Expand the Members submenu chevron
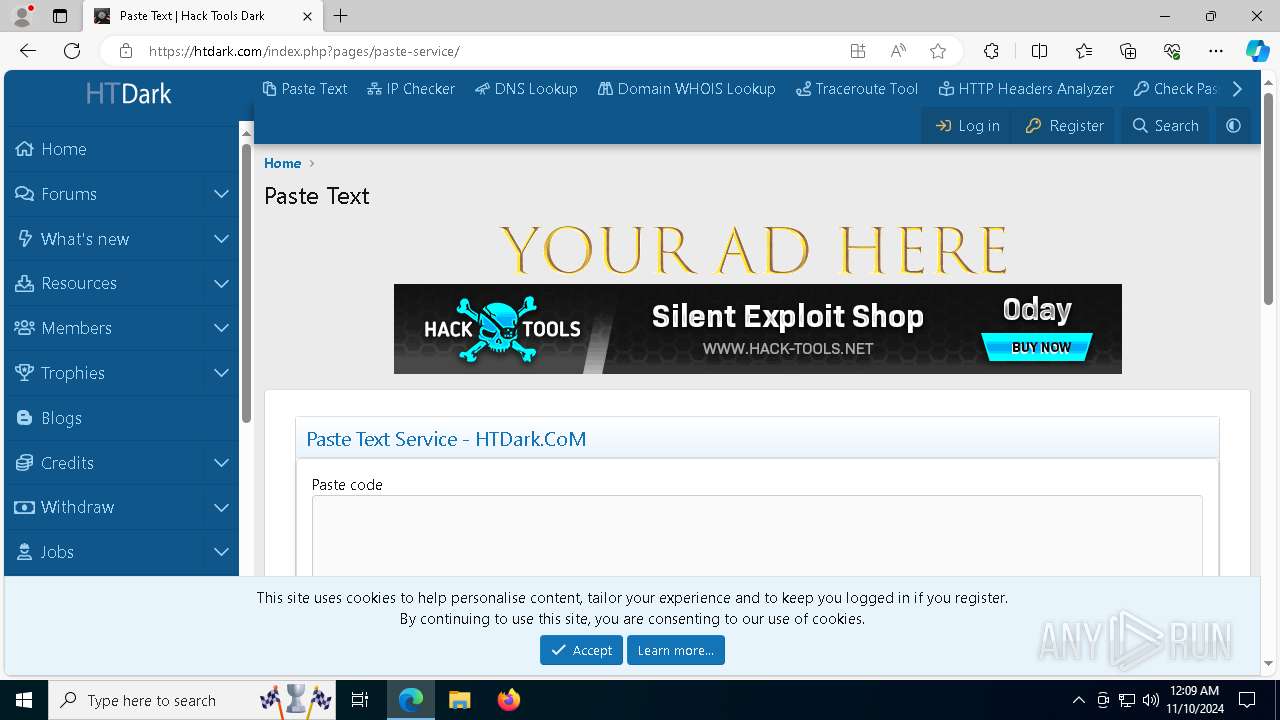Viewport: 1280px width, 720px height. (x=221, y=328)
